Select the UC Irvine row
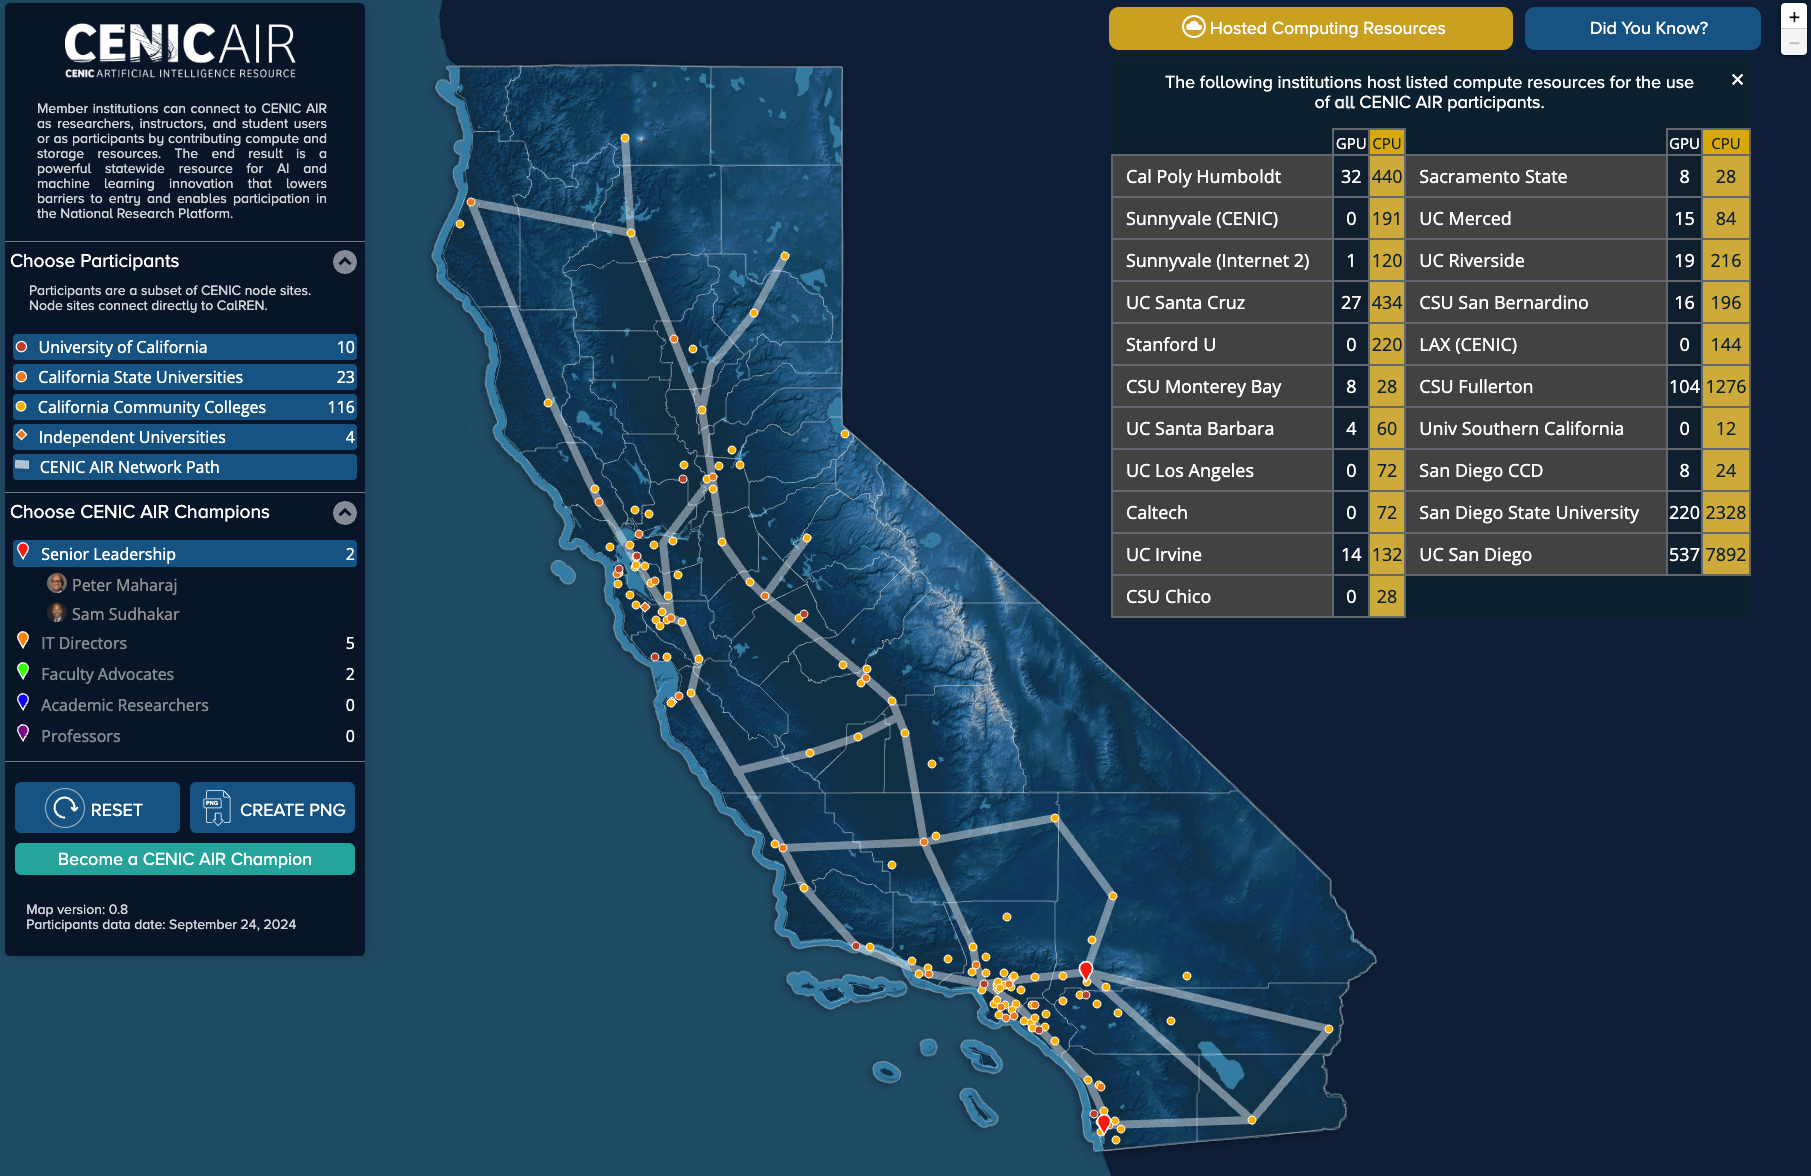The width and height of the screenshot is (1811, 1176). [1258, 554]
